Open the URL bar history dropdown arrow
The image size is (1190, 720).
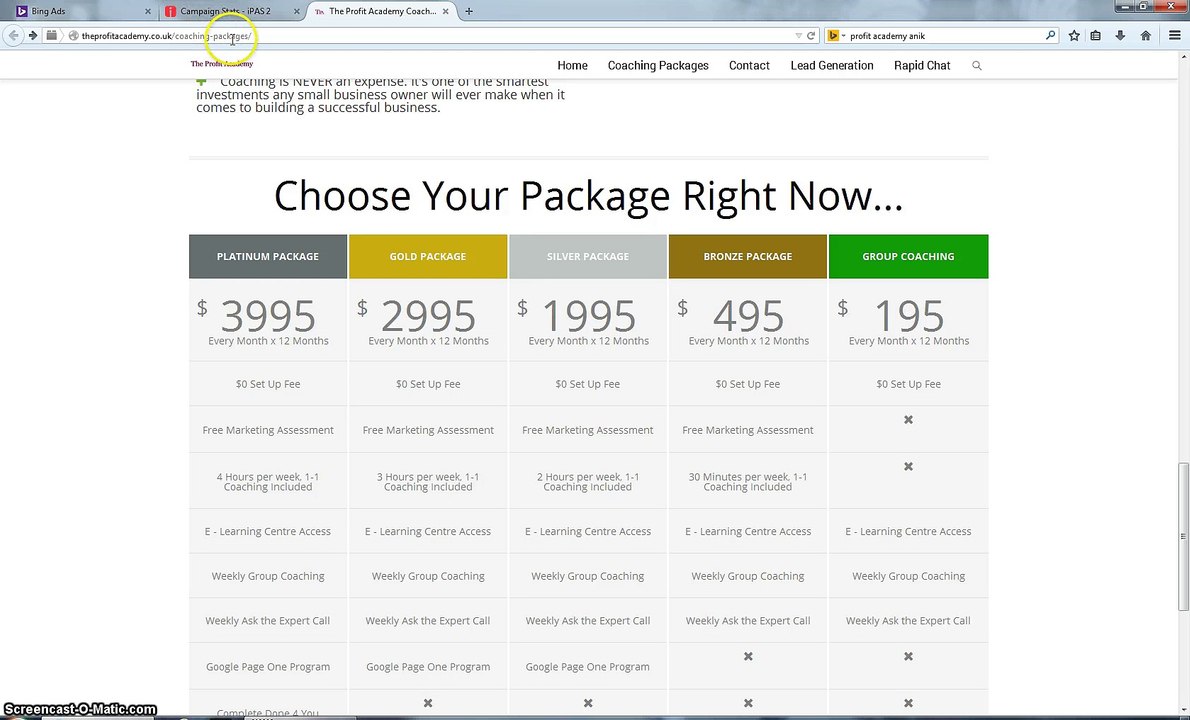pos(798,36)
